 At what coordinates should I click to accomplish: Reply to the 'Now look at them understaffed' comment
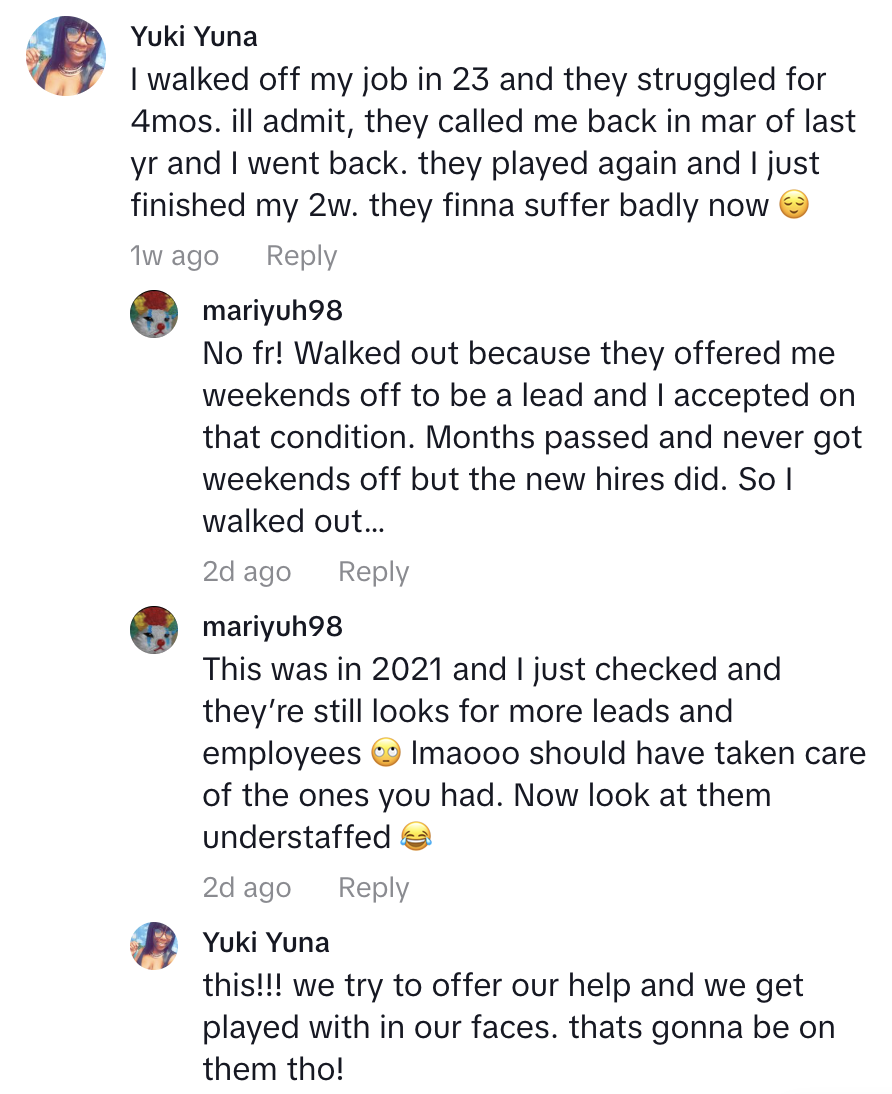coord(373,888)
